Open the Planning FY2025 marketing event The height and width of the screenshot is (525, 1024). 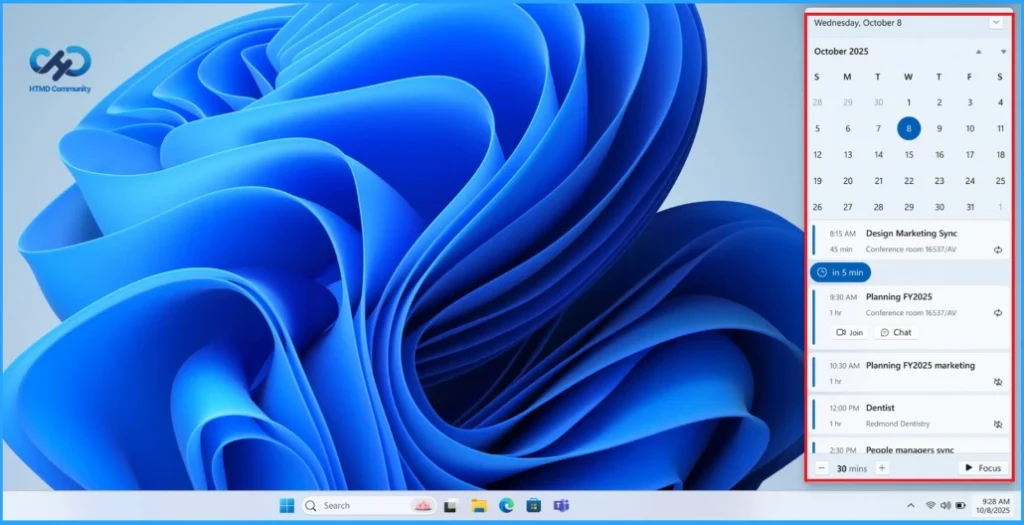[x=910, y=373]
